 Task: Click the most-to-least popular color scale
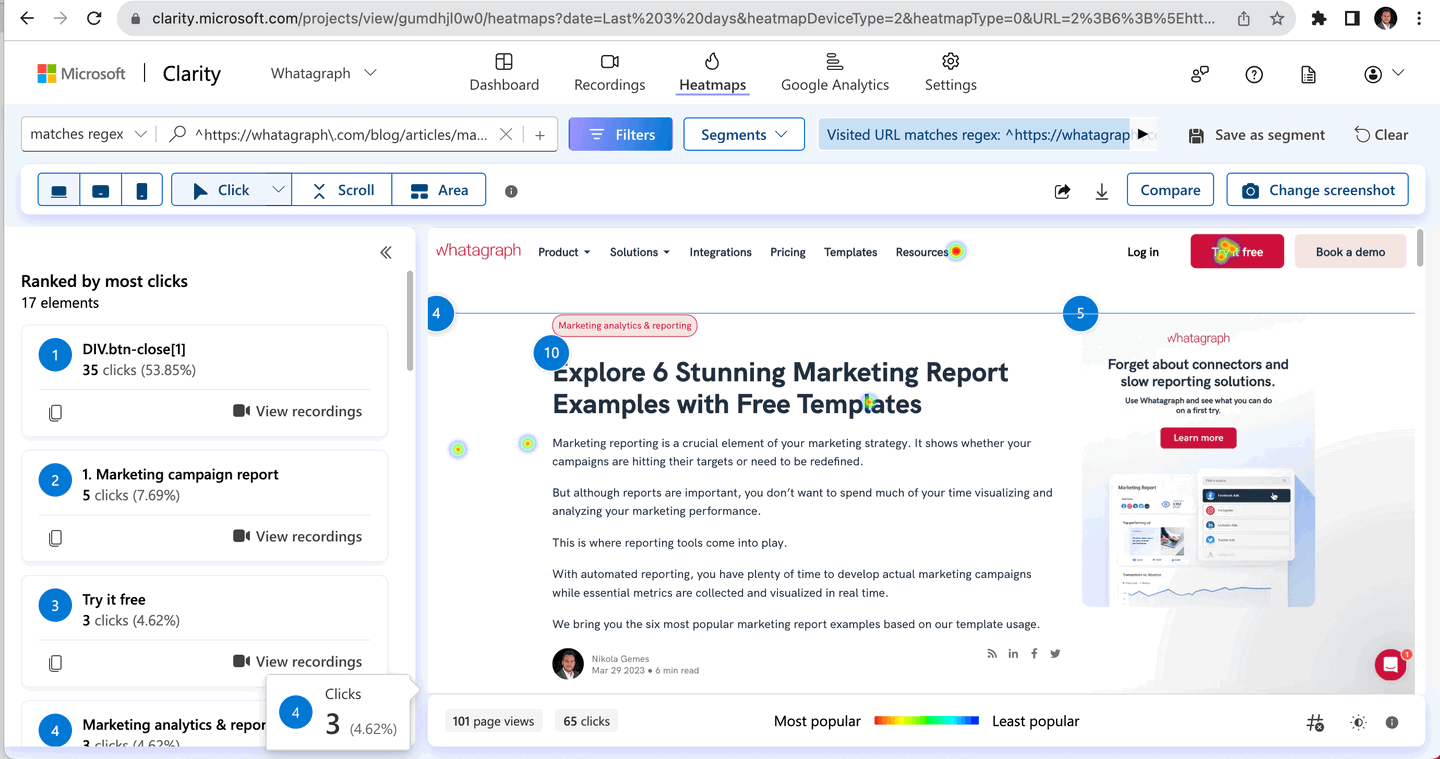[926, 721]
